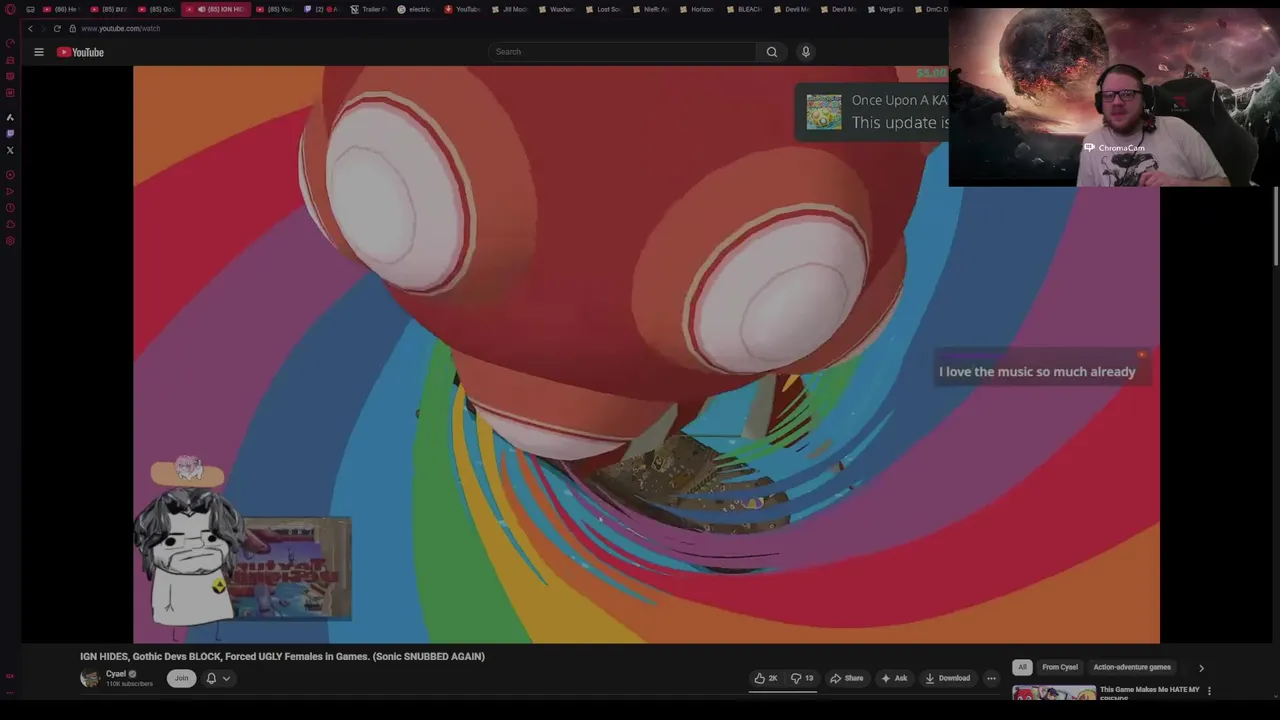Switch to the Vergil tab
The height and width of the screenshot is (720, 1280).
pyautogui.click(x=885, y=9)
